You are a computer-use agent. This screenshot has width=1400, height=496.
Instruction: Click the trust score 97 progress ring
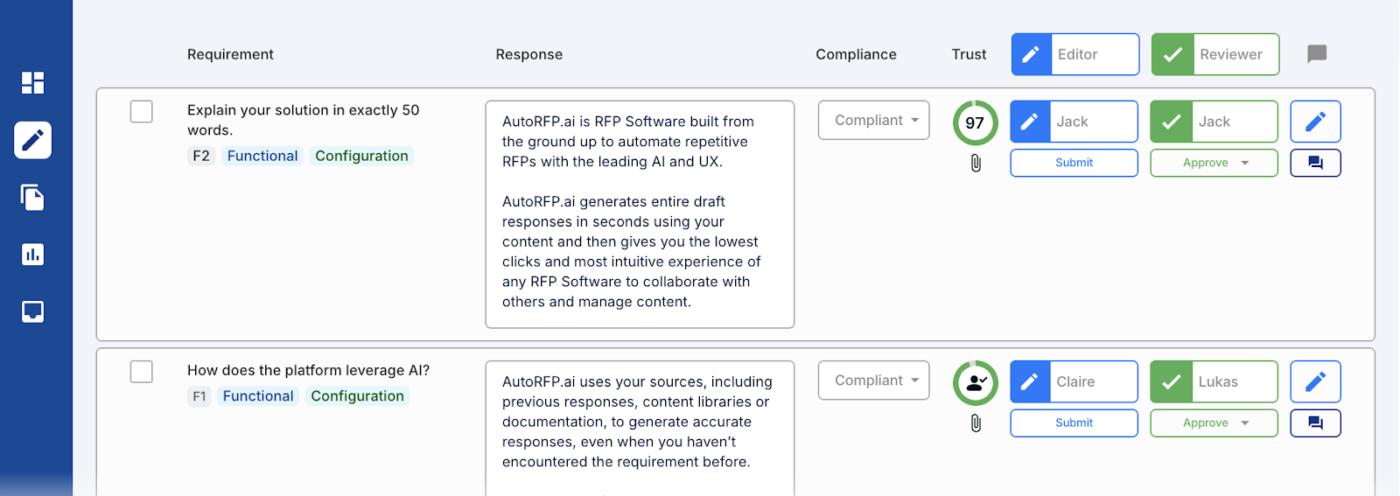point(975,123)
